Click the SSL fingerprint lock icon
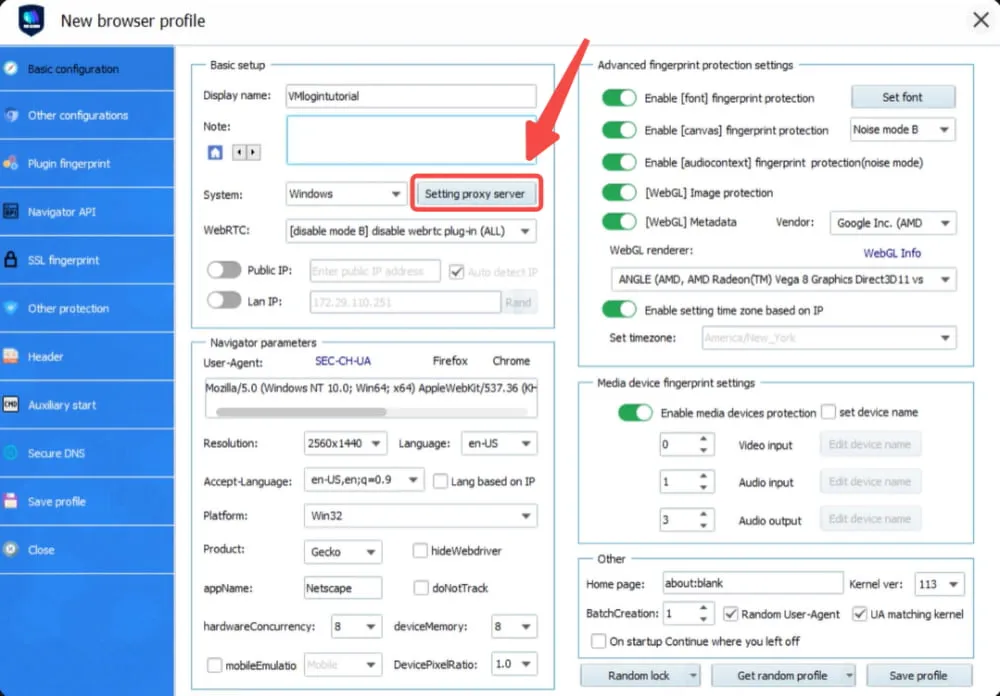Screen dimensions: 1000x696 [x=11, y=260]
